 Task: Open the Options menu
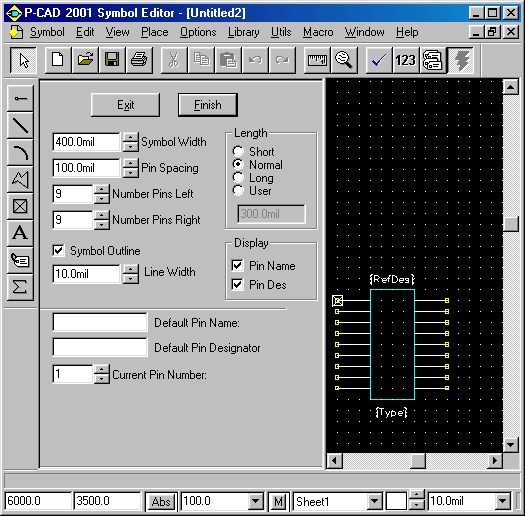click(198, 32)
